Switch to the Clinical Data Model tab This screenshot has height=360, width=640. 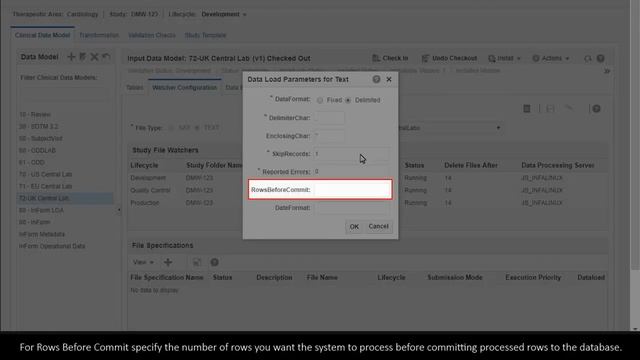pyautogui.click(x=42, y=35)
